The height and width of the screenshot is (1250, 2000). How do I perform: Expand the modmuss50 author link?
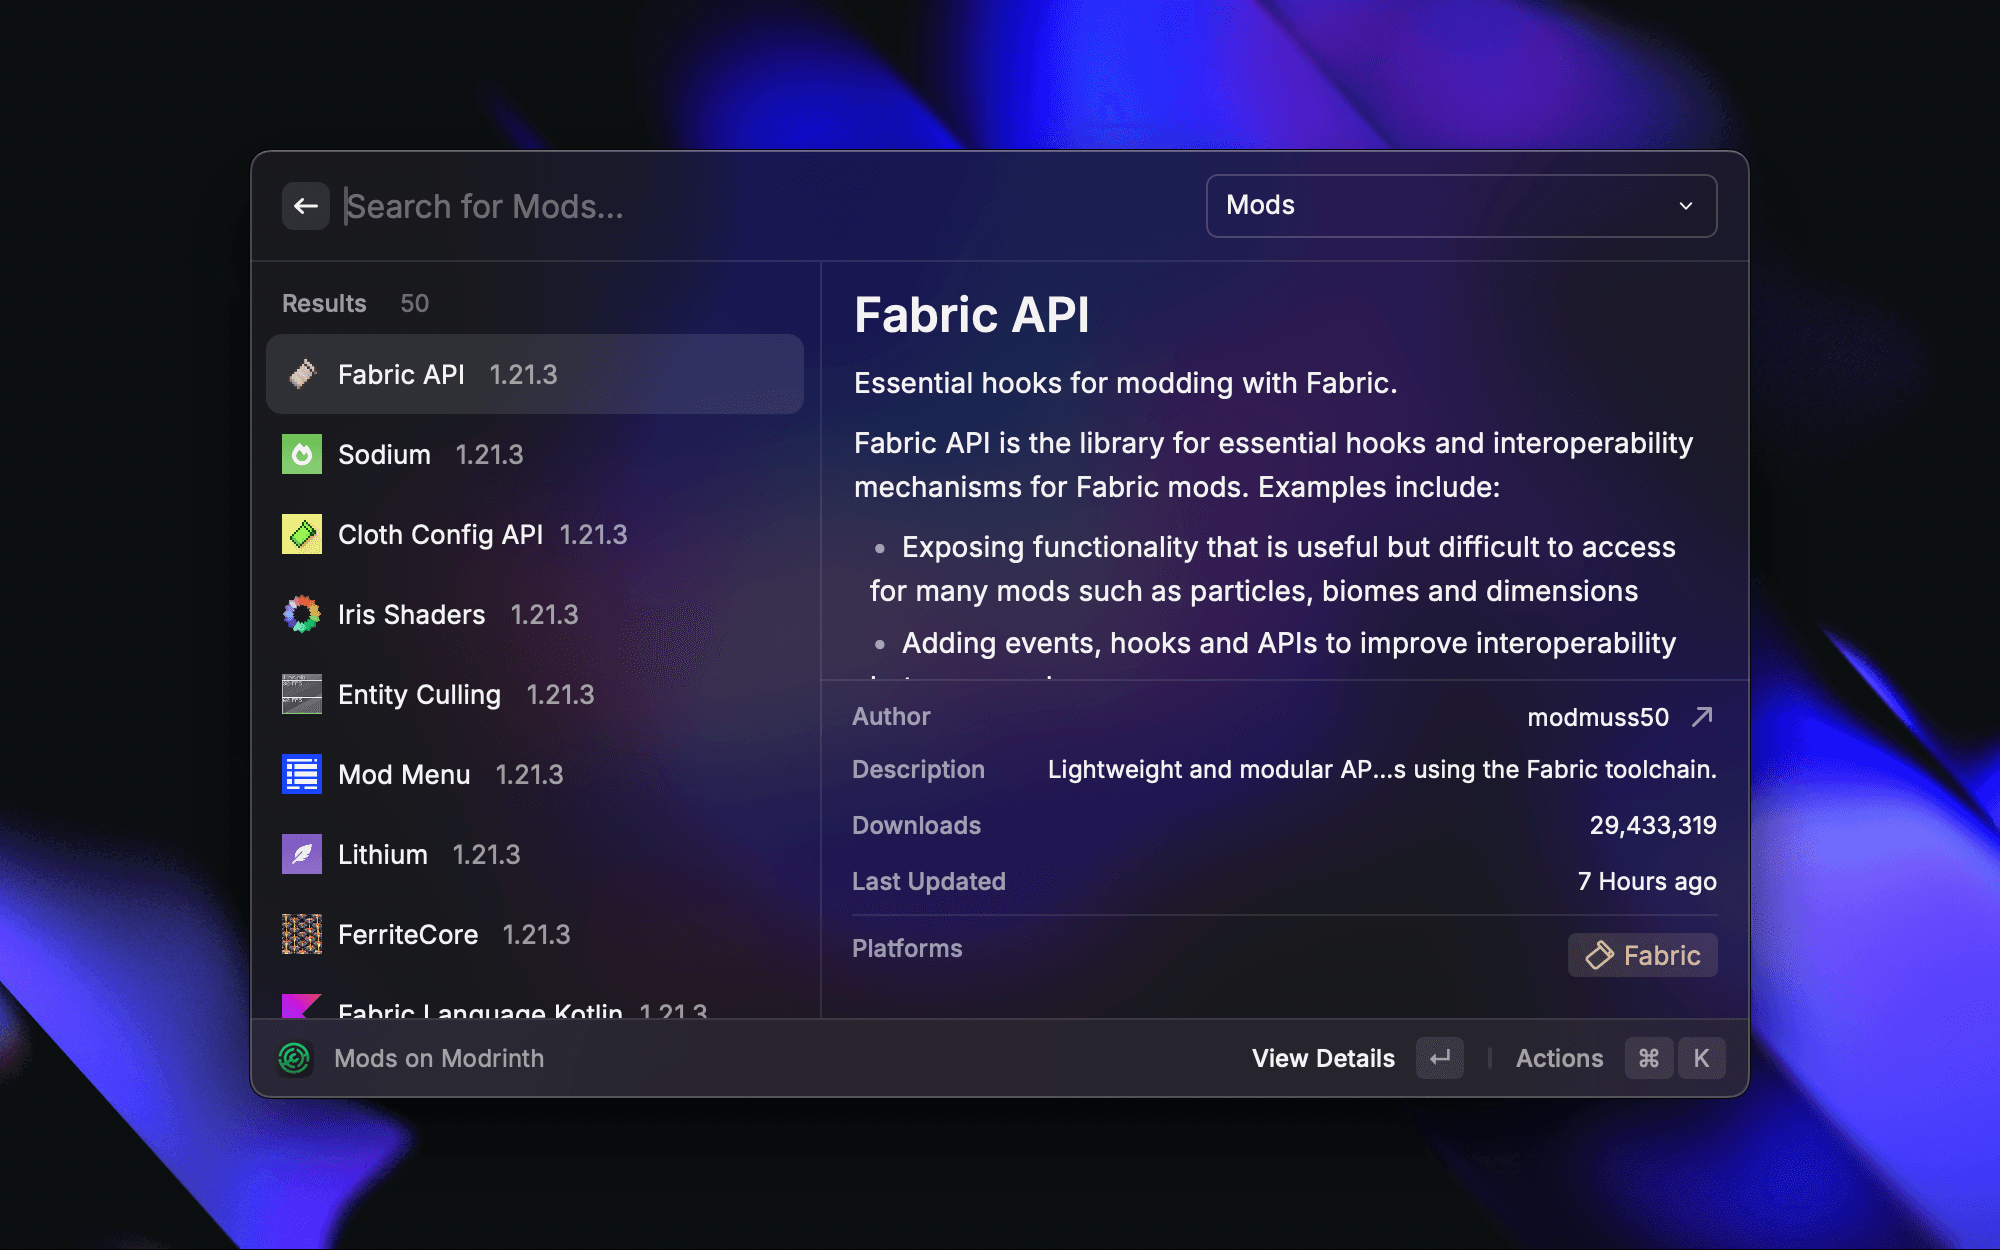pyautogui.click(x=1701, y=716)
